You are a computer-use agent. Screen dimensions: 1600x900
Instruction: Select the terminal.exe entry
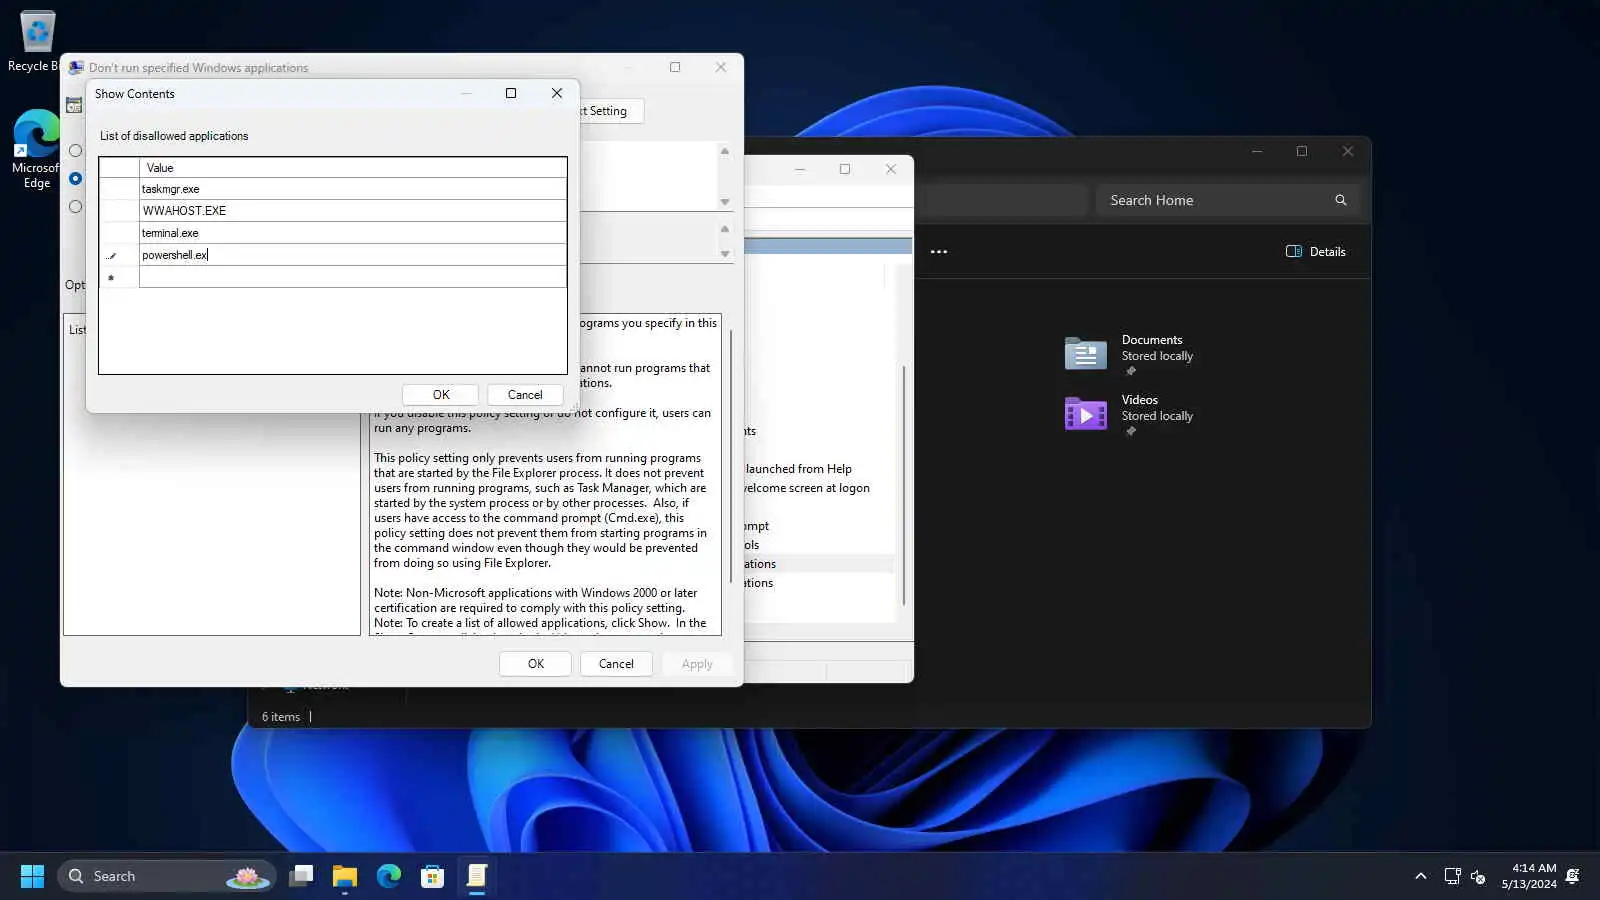[x=353, y=233]
